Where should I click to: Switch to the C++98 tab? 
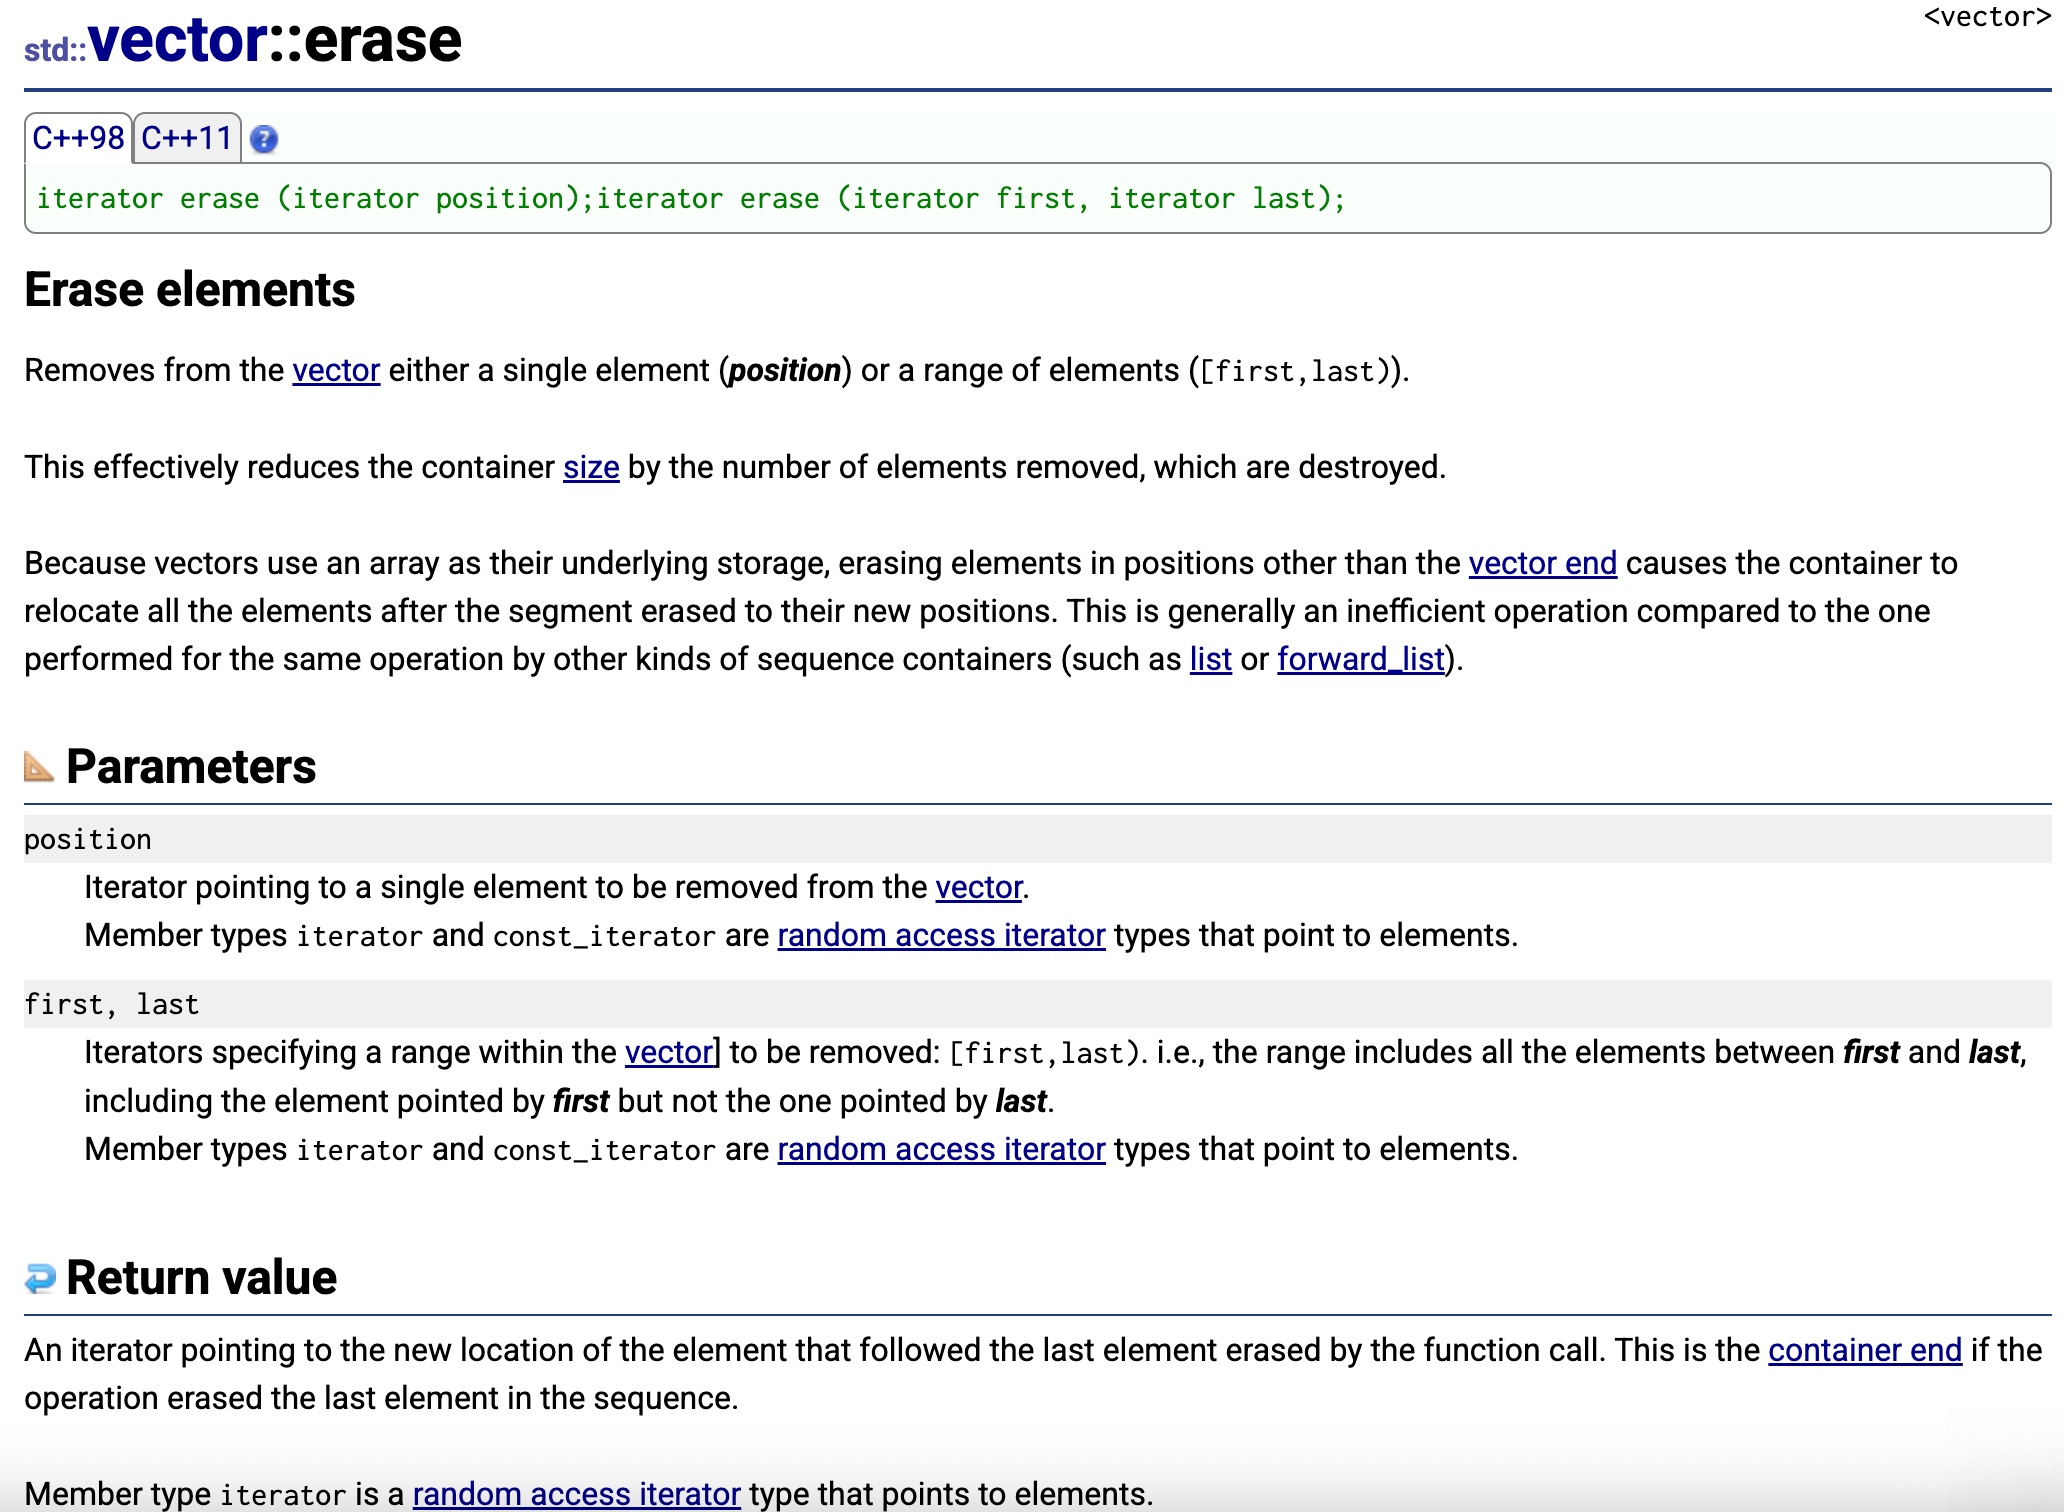click(x=78, y=138)
